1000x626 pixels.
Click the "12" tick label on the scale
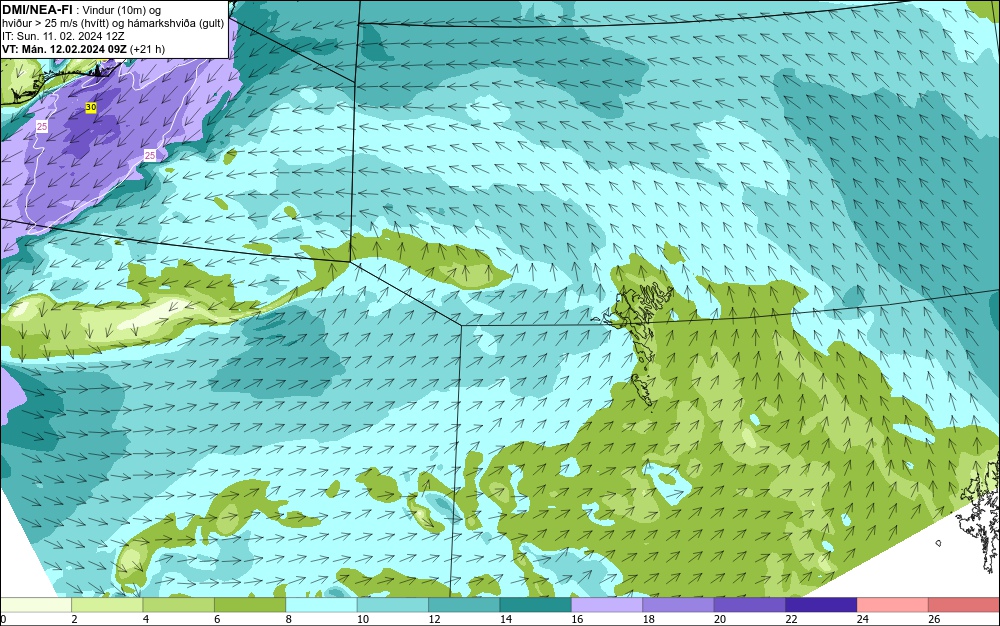click(434, 619)
